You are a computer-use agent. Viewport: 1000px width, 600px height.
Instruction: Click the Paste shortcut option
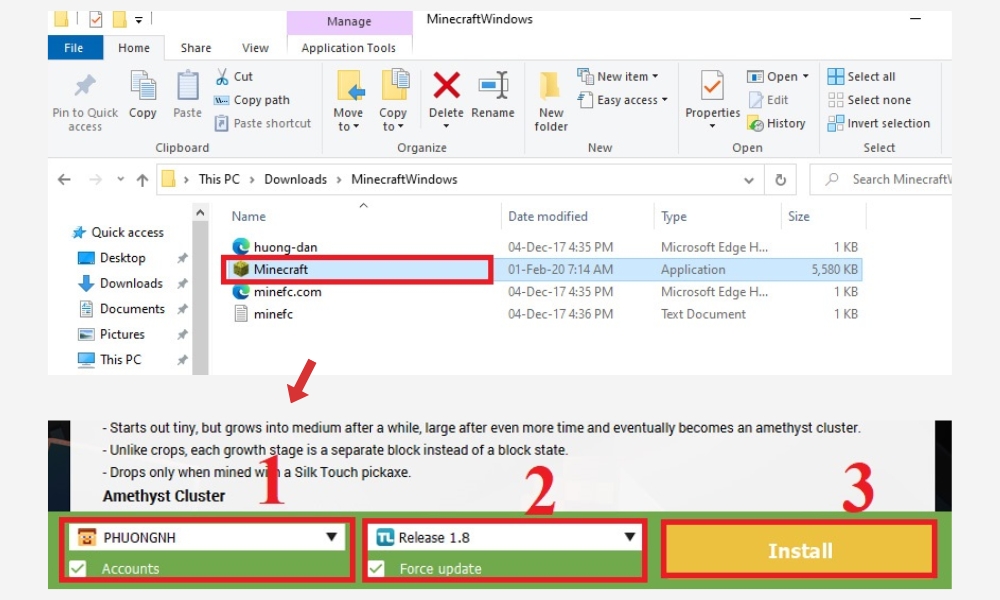pos(263,123)
